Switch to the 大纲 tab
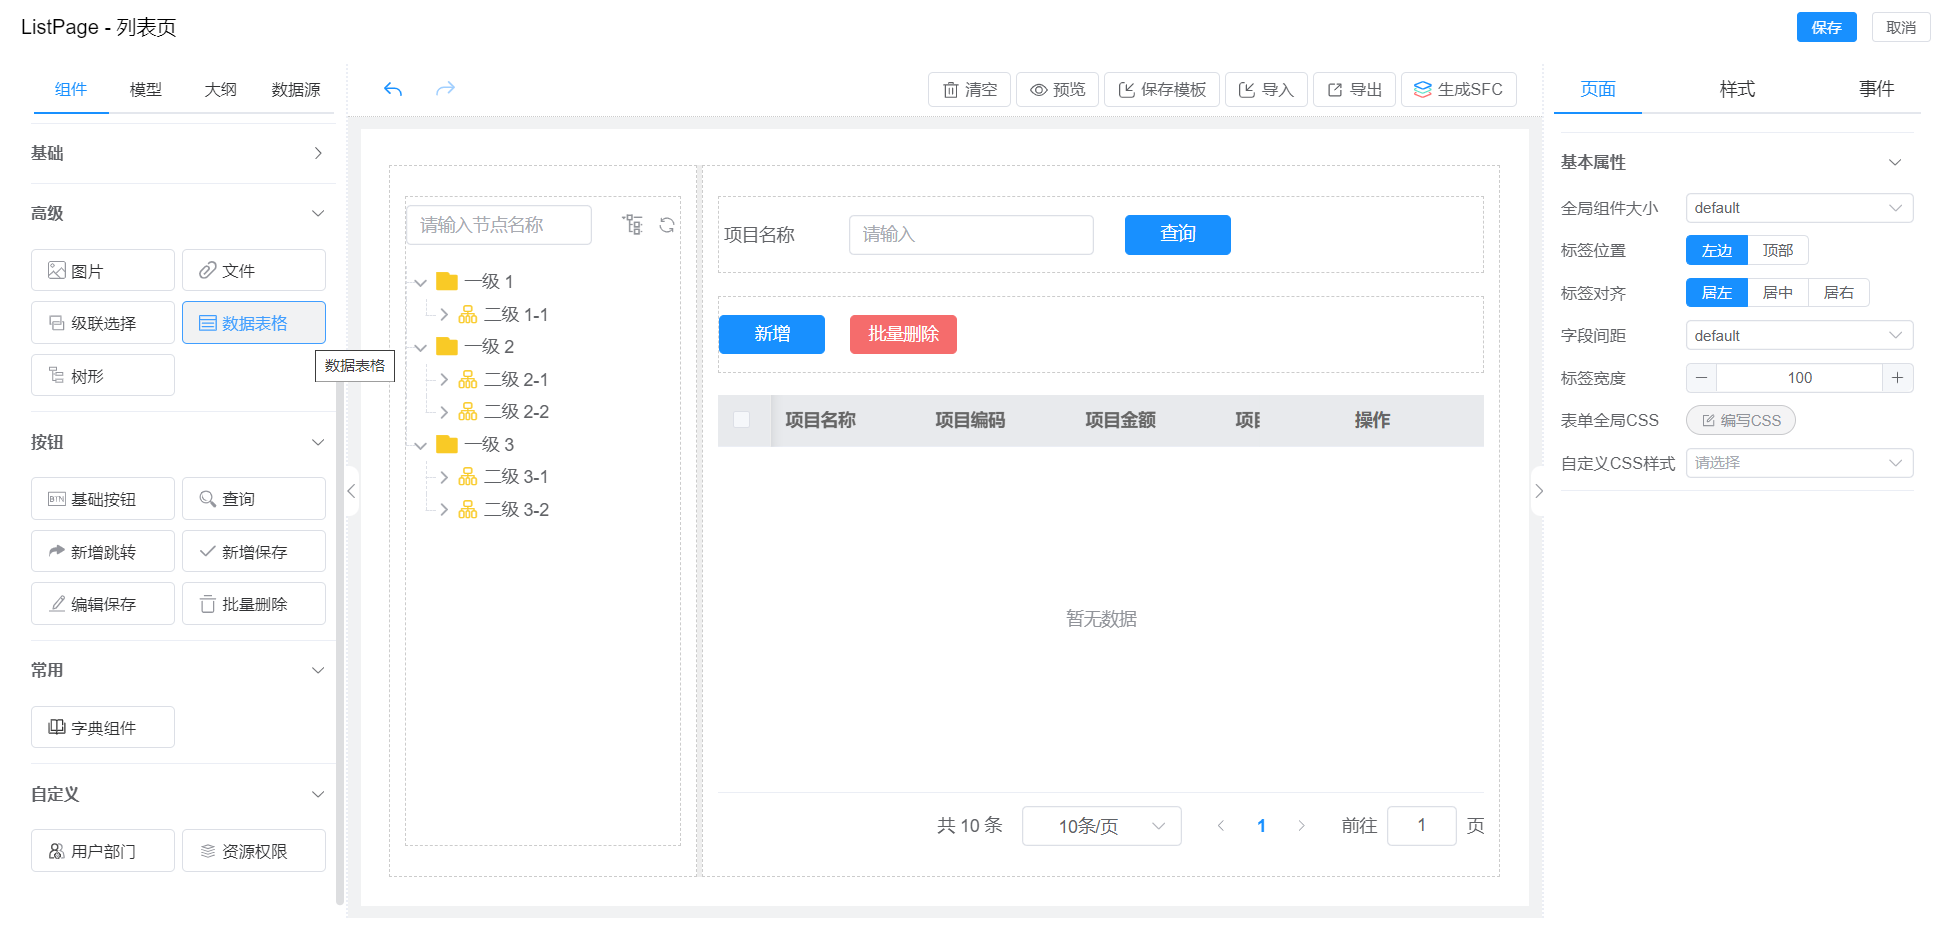This screenshot has height=935, width=1943. [221, 89]
